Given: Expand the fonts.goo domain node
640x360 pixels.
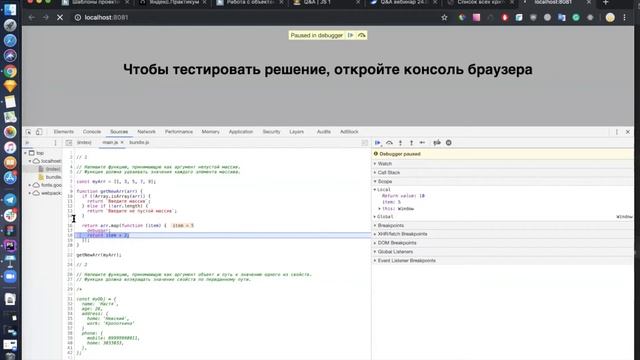Looking at the screenshot, I should (30, 185).
